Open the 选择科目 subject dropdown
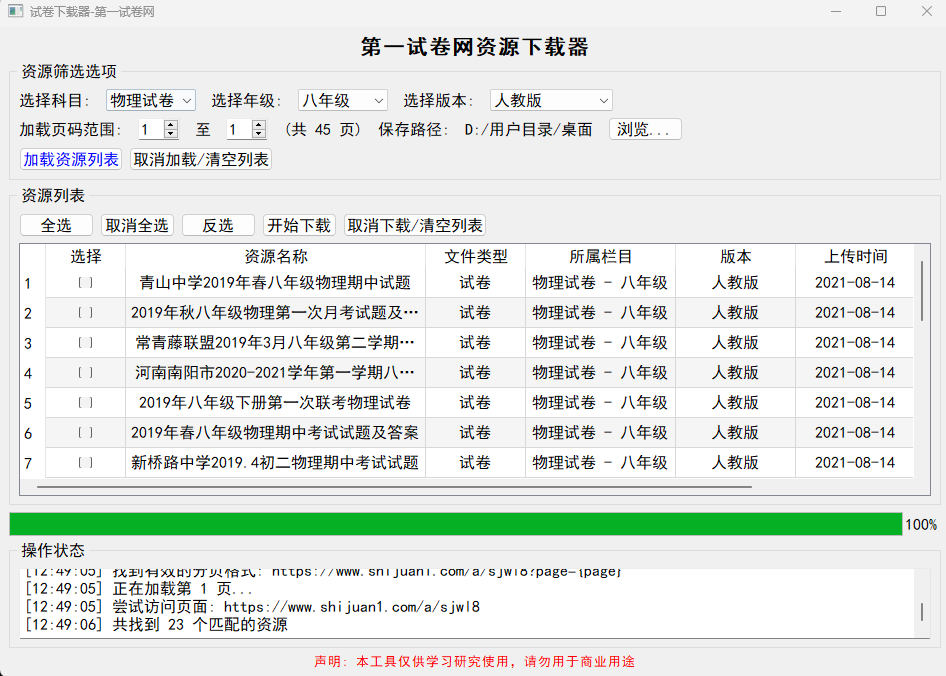Image resolution: width=946 pixels, height=676 pixels. click(151, 100)
